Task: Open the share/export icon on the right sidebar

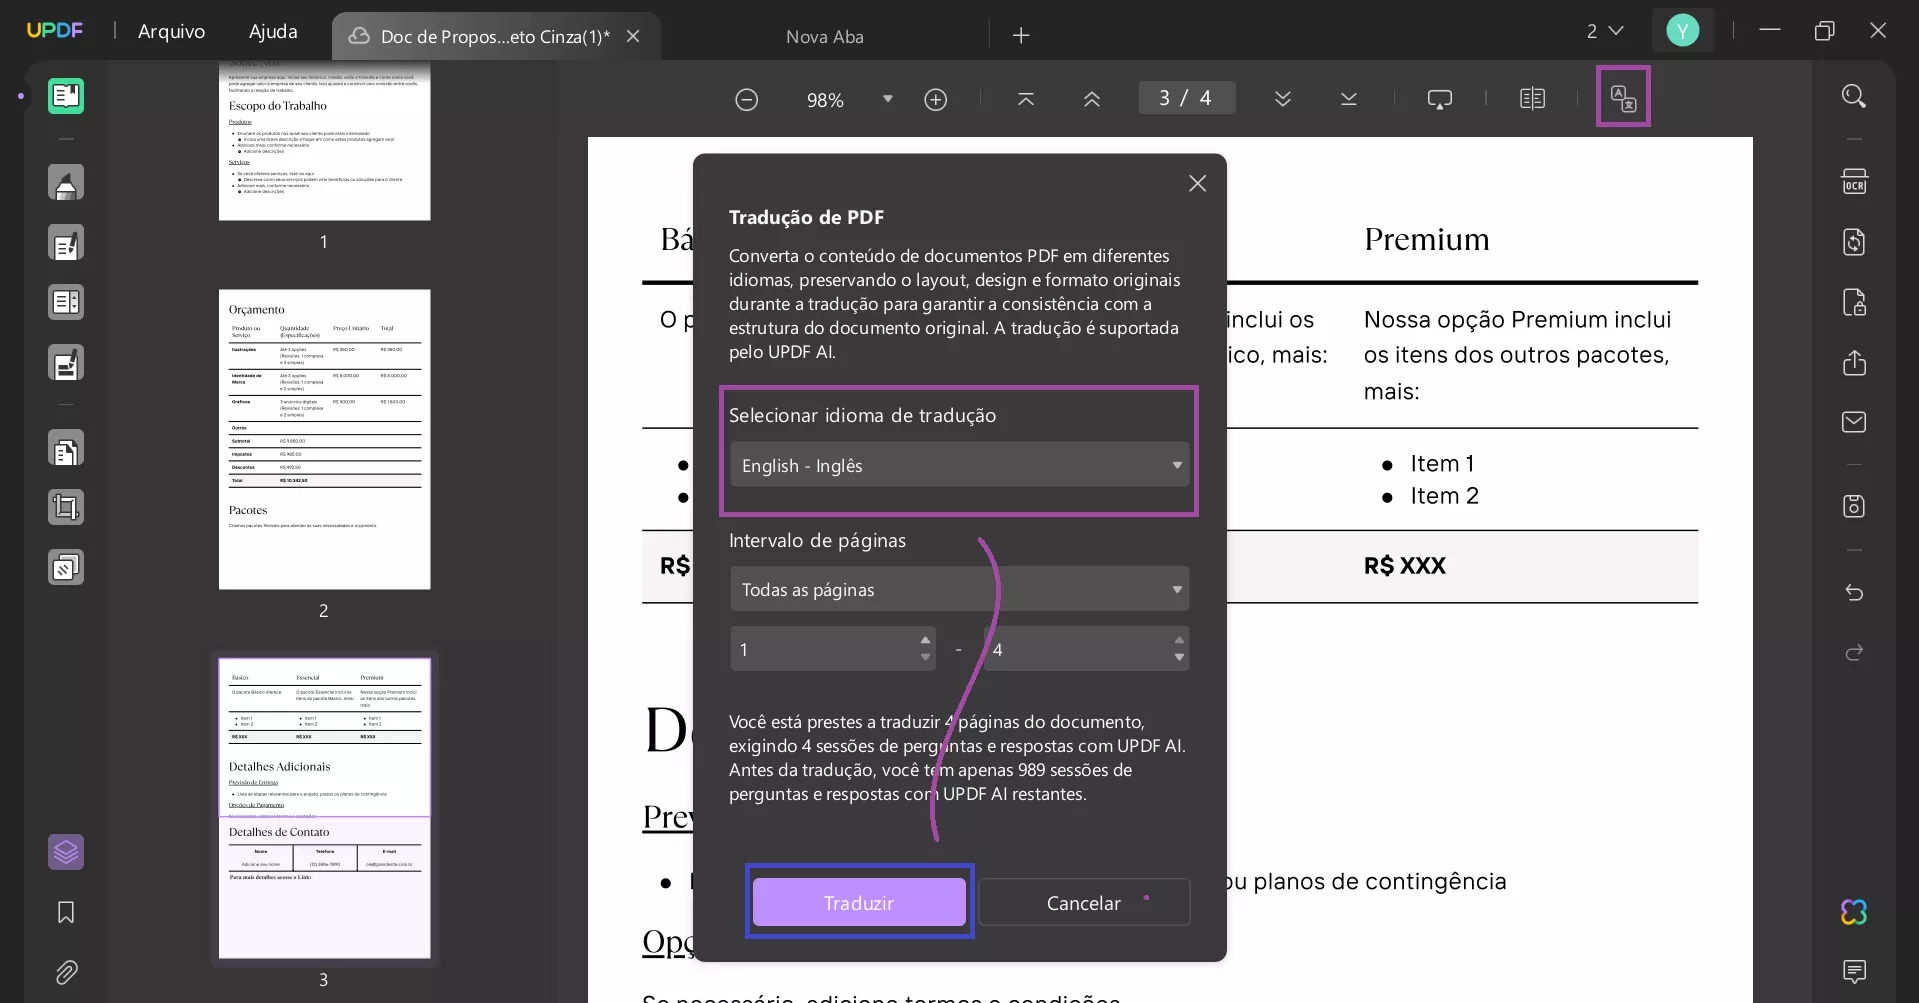Action: click(x=1855, y=363)
